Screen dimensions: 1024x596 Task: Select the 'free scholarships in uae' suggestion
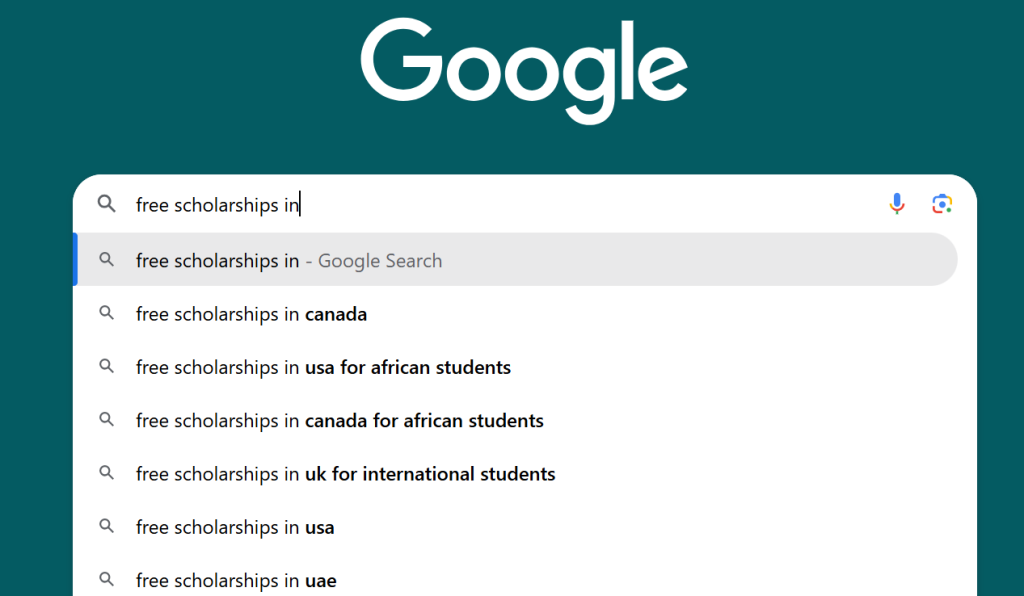[x=236, y=580]
